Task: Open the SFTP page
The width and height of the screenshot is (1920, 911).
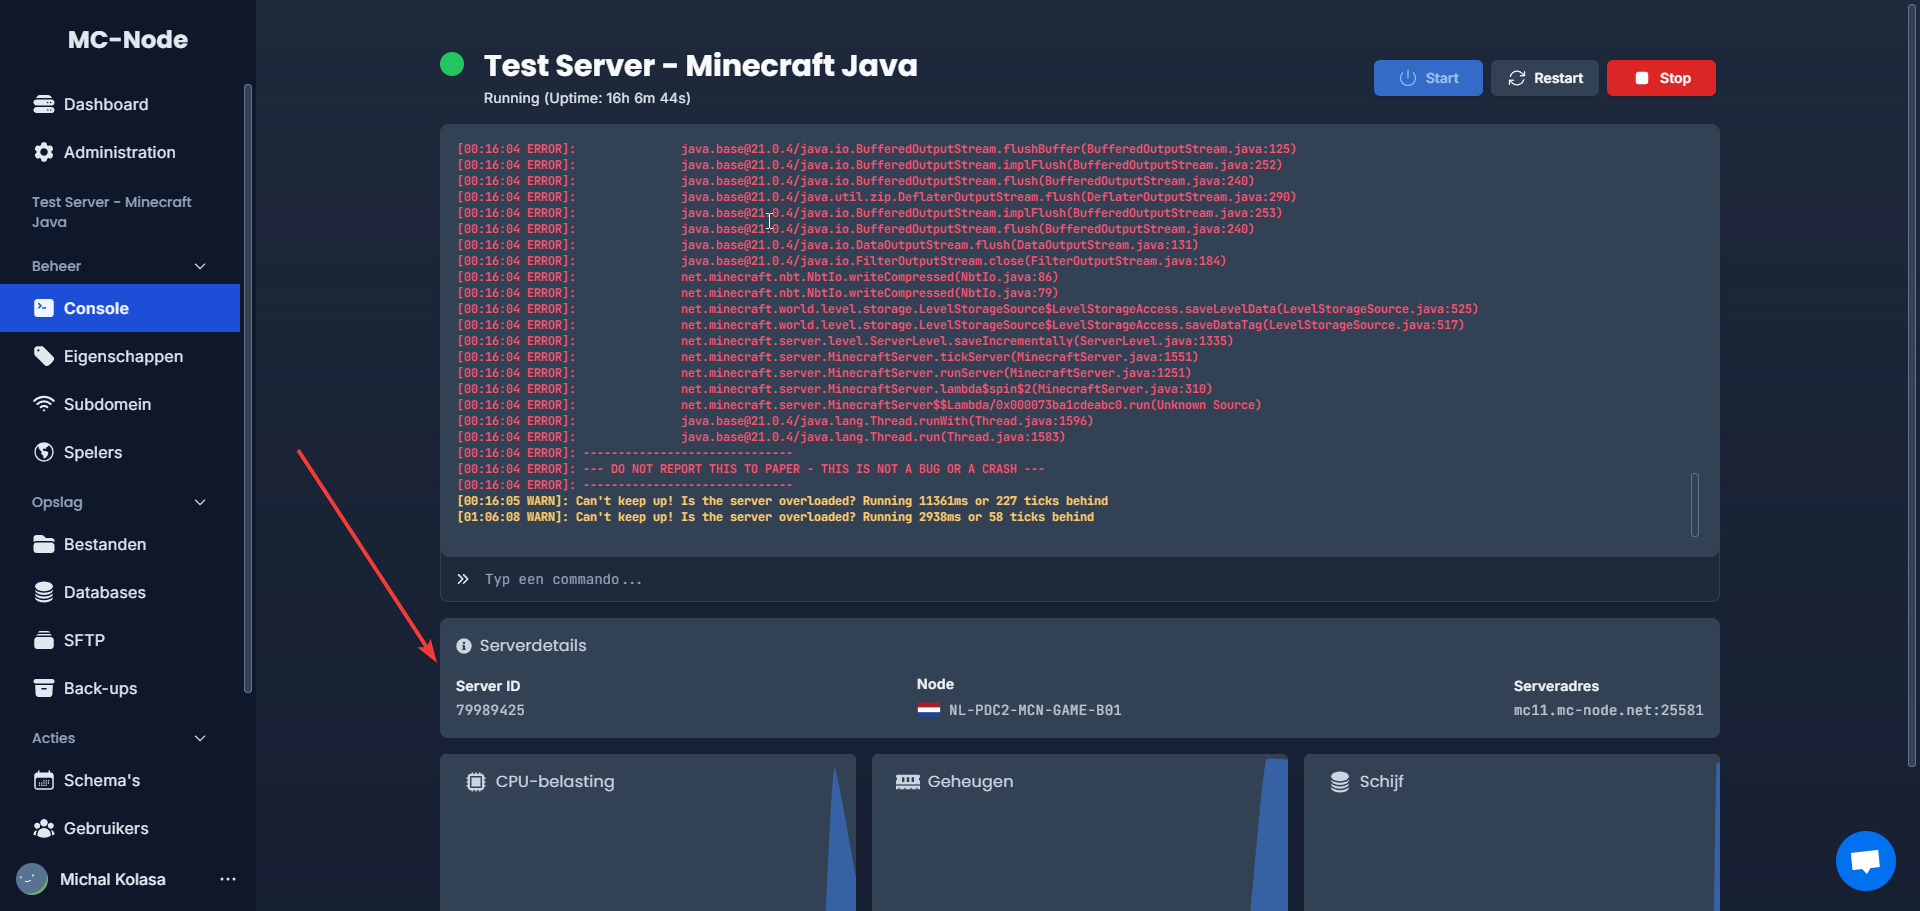Action: pos(120,640)
